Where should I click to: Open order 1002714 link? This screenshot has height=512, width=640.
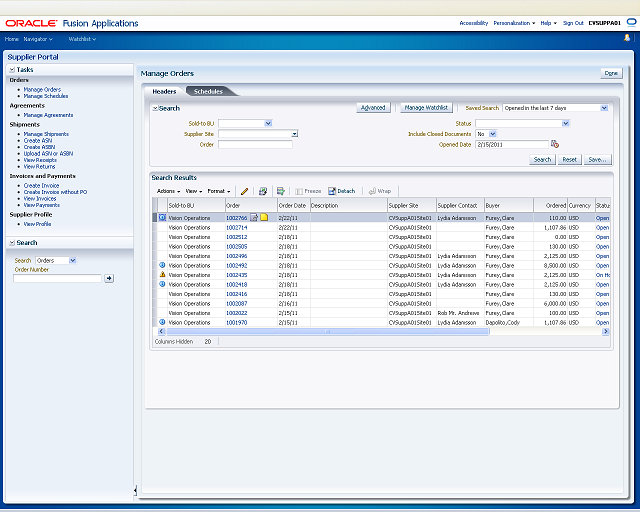point(237,227)
